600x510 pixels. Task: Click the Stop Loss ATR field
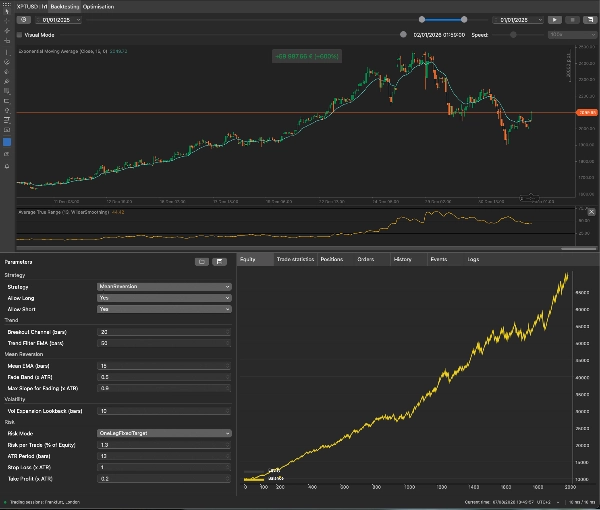click(164, 468)
